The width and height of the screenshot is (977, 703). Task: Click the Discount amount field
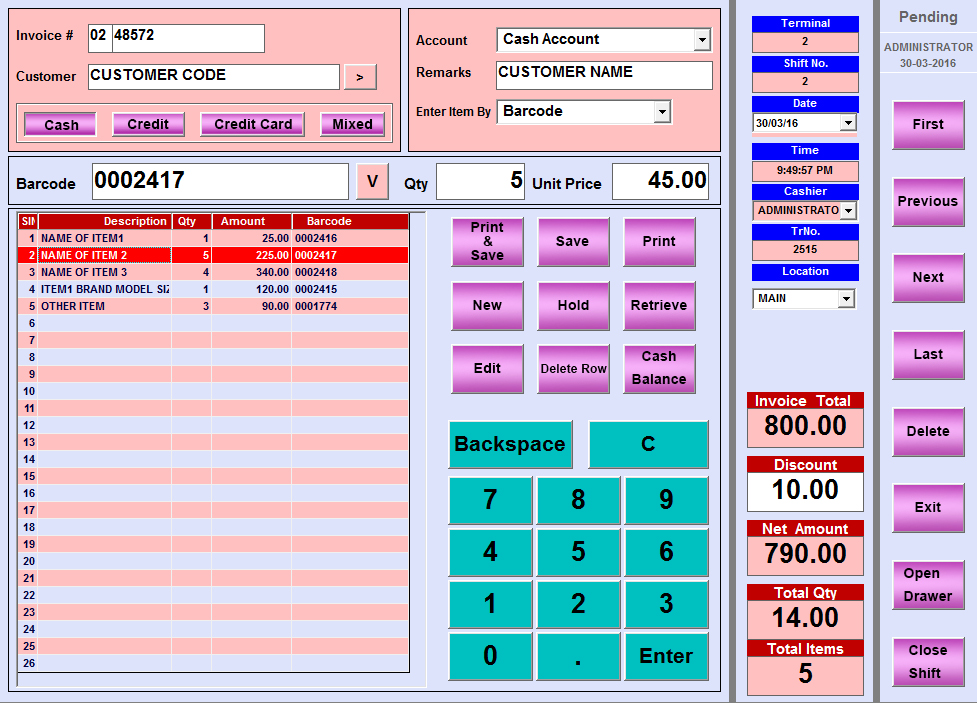805,491
